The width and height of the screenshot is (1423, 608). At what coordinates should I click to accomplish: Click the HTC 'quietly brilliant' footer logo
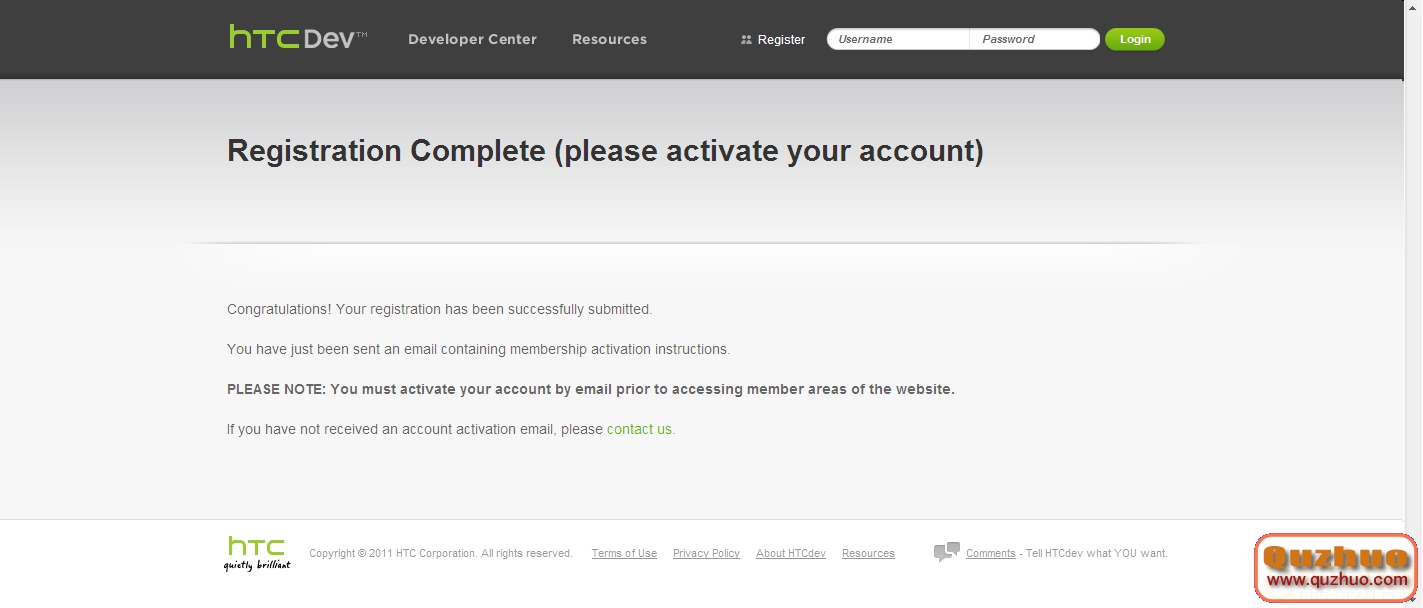pyautogui.click(x=256, y=553)
